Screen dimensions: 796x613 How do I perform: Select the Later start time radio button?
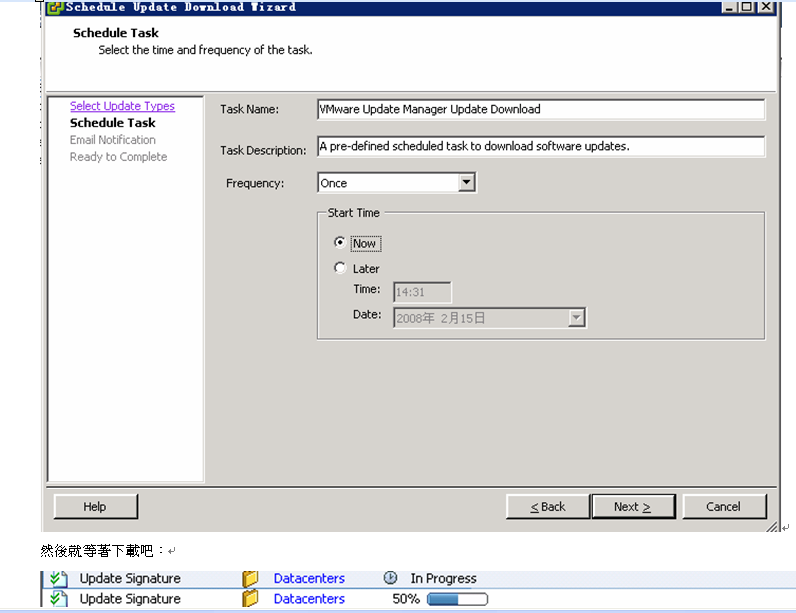coord(340,267)
